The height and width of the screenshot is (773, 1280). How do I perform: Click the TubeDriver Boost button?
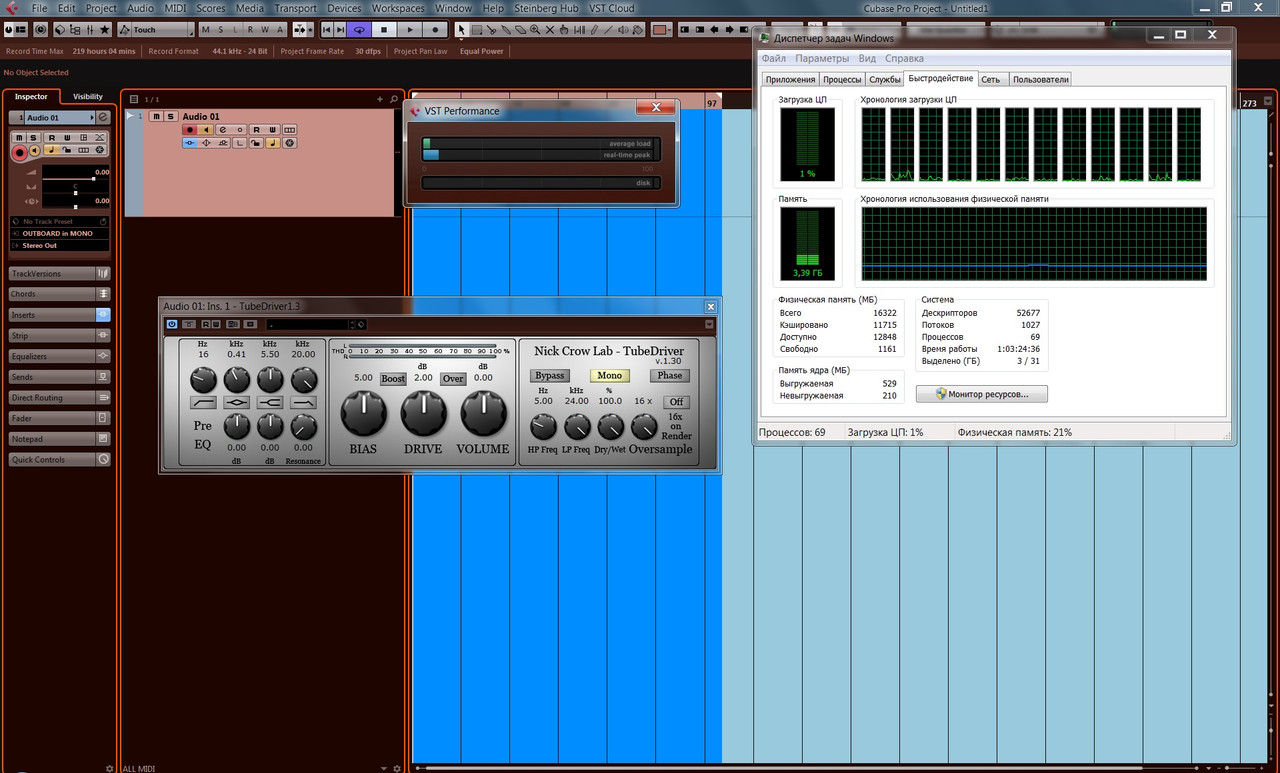coord(393,379)
